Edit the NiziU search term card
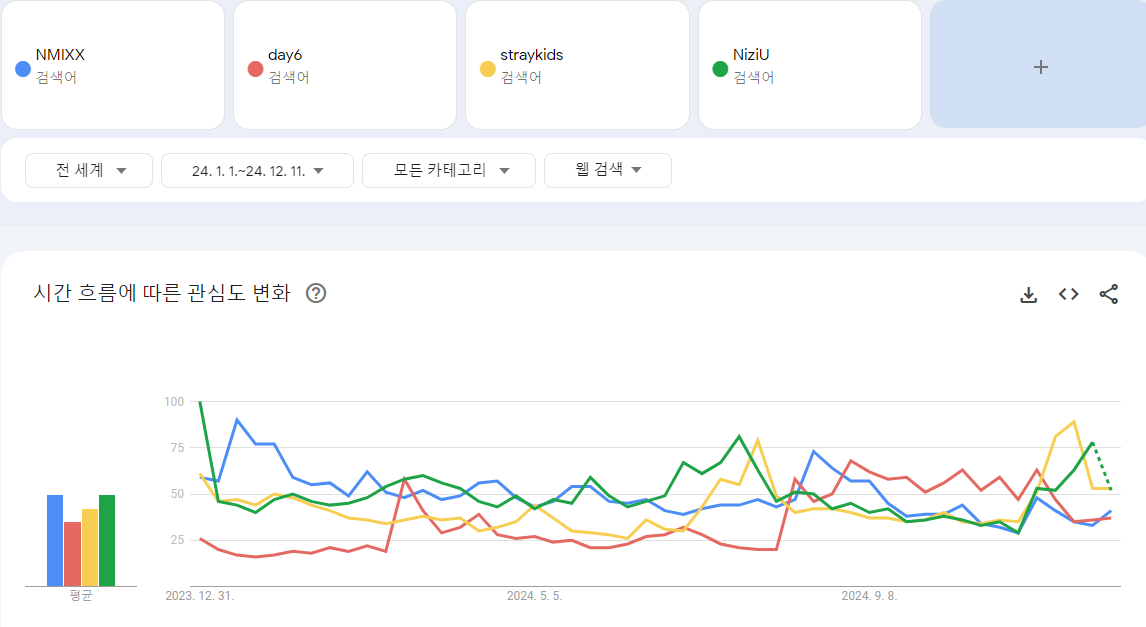This screenshot has height=627, width=1146. click(810, 64)
